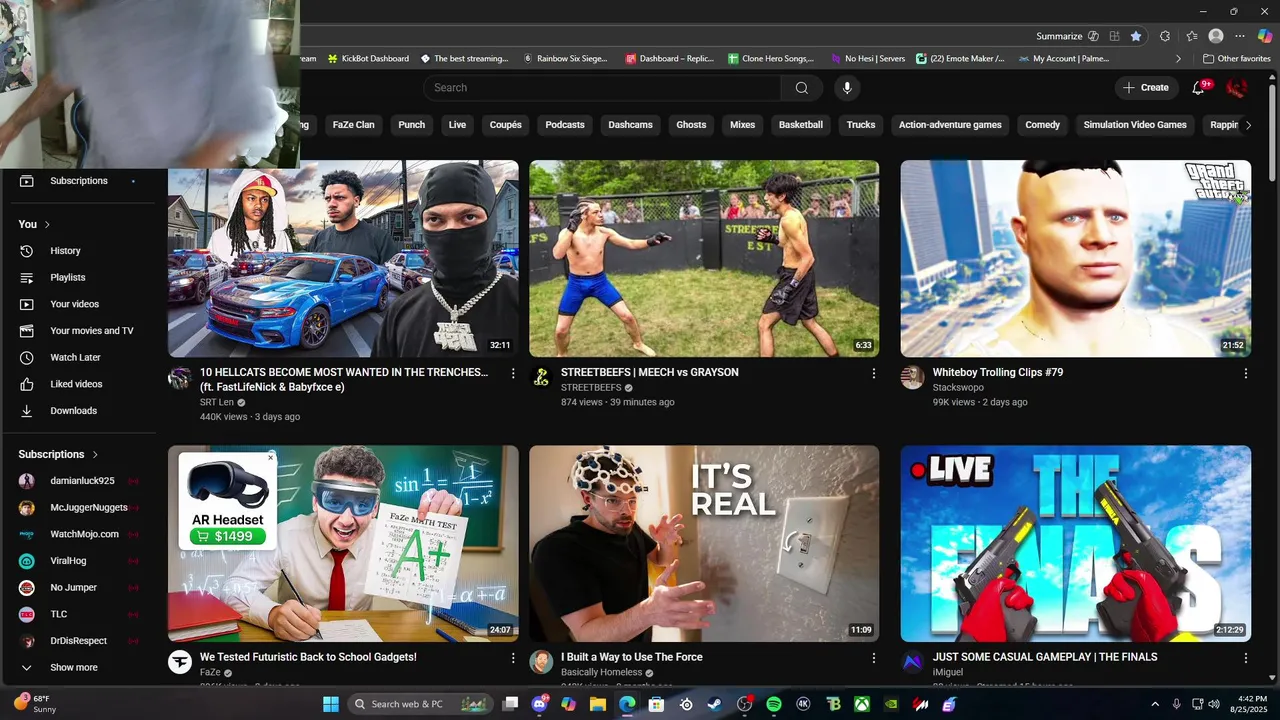Open the Other favorites folder
Screen dimensions: 1280x720
1236,59
